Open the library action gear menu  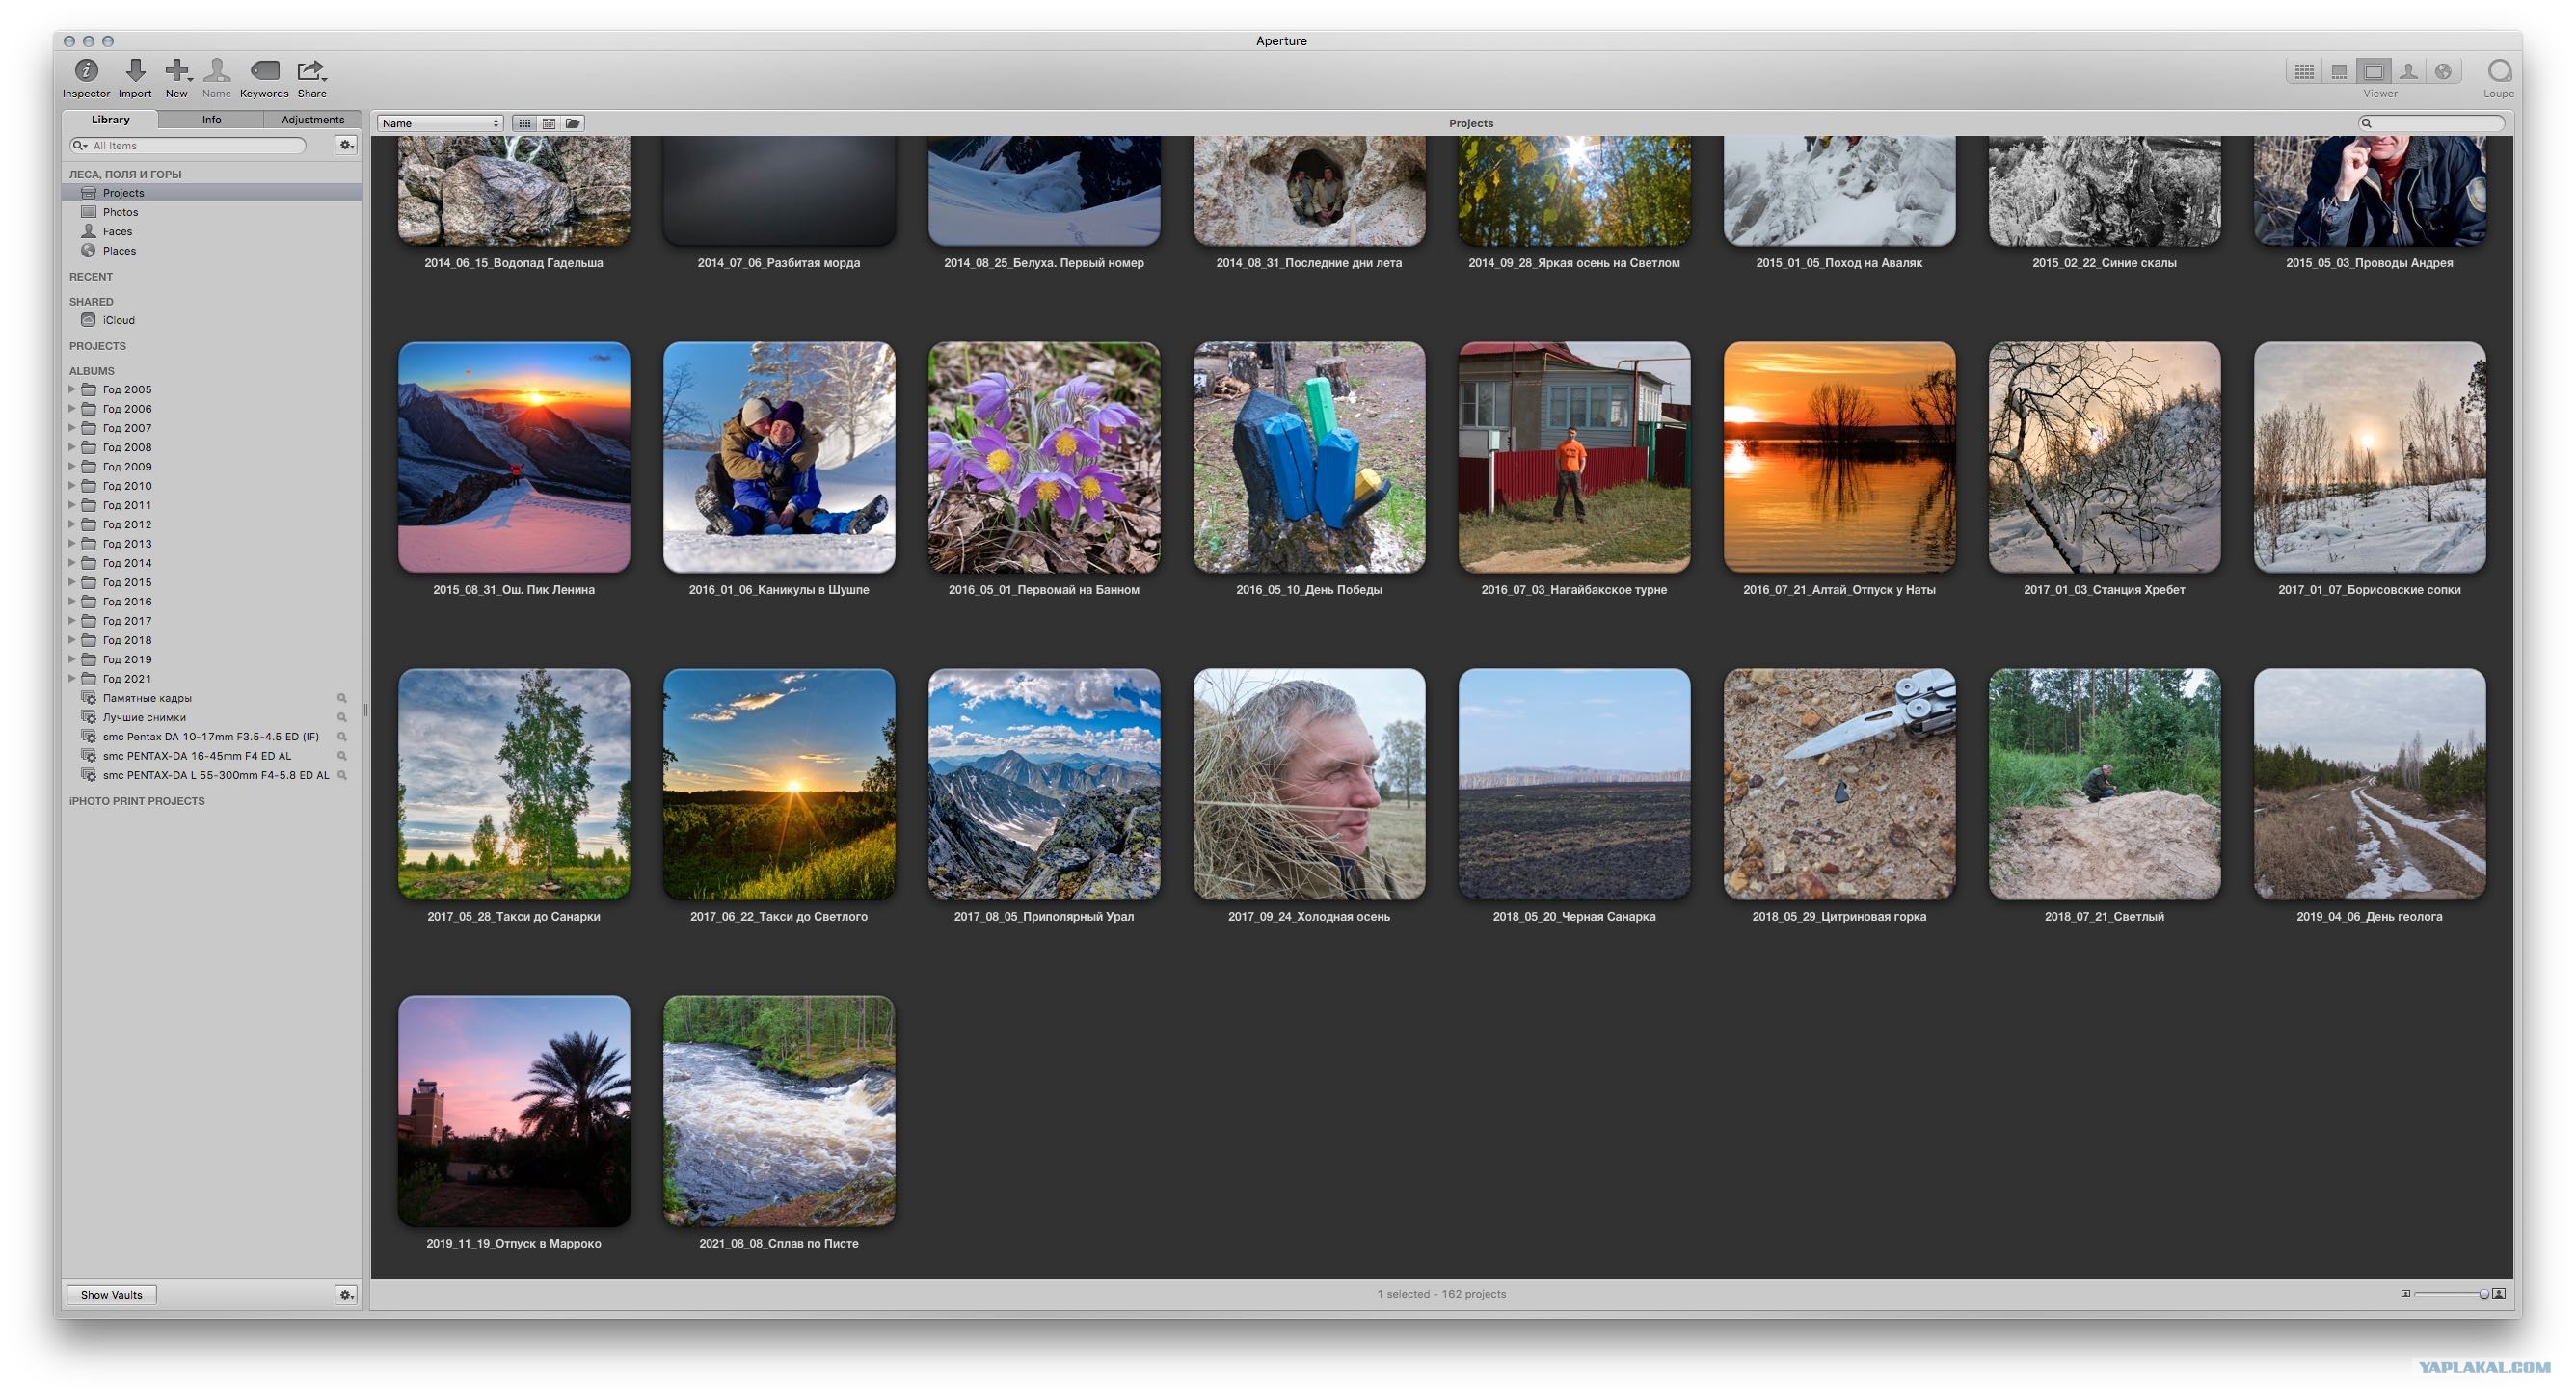(x=346, y=145)
